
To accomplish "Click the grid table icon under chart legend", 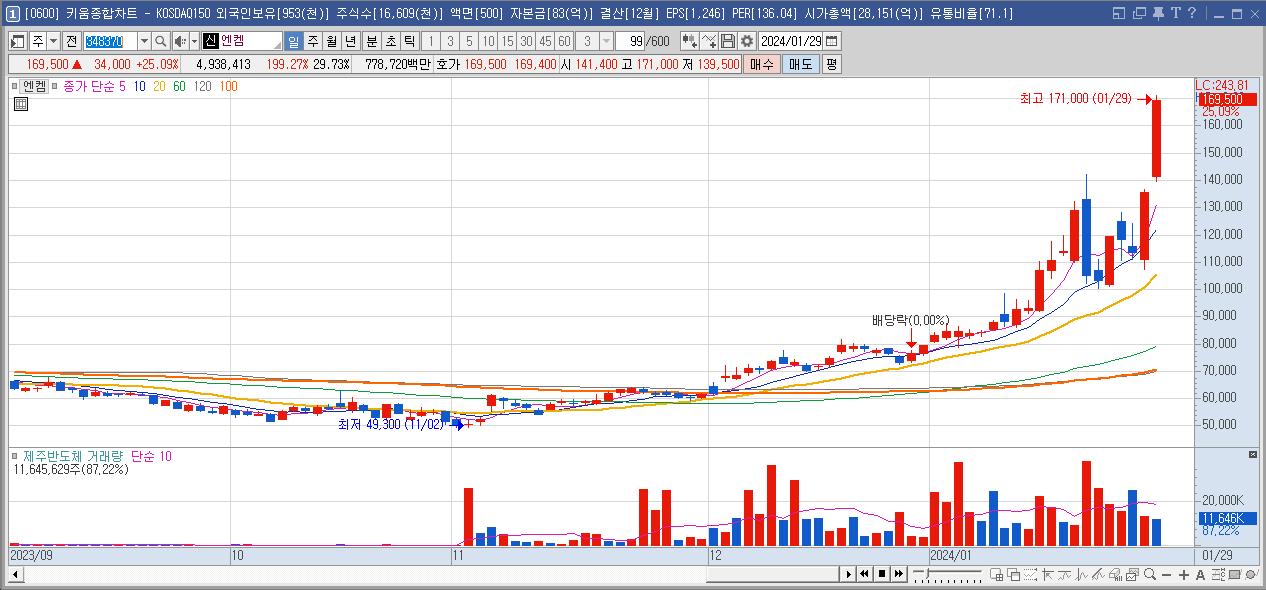I will click(x=20, y=104).
